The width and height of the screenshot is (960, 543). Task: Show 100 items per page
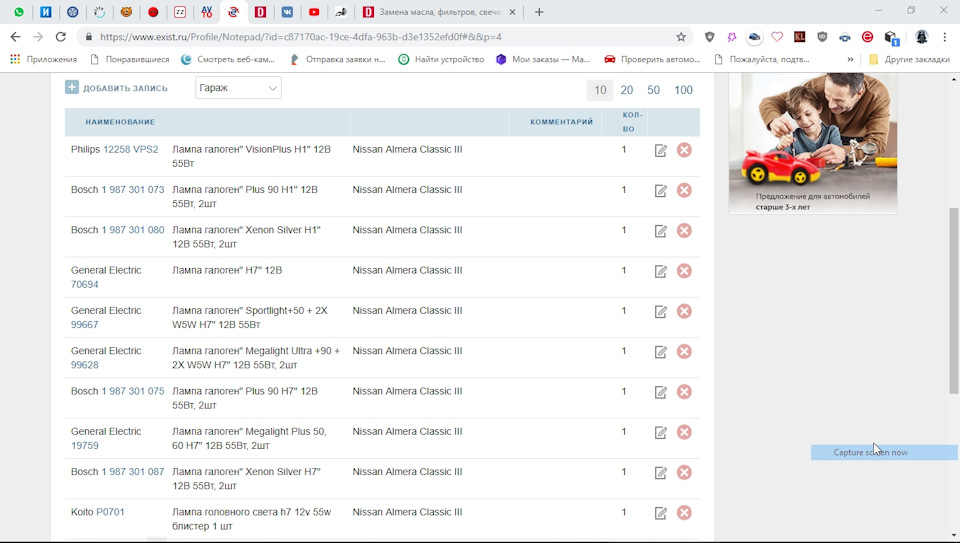(683, 90)
